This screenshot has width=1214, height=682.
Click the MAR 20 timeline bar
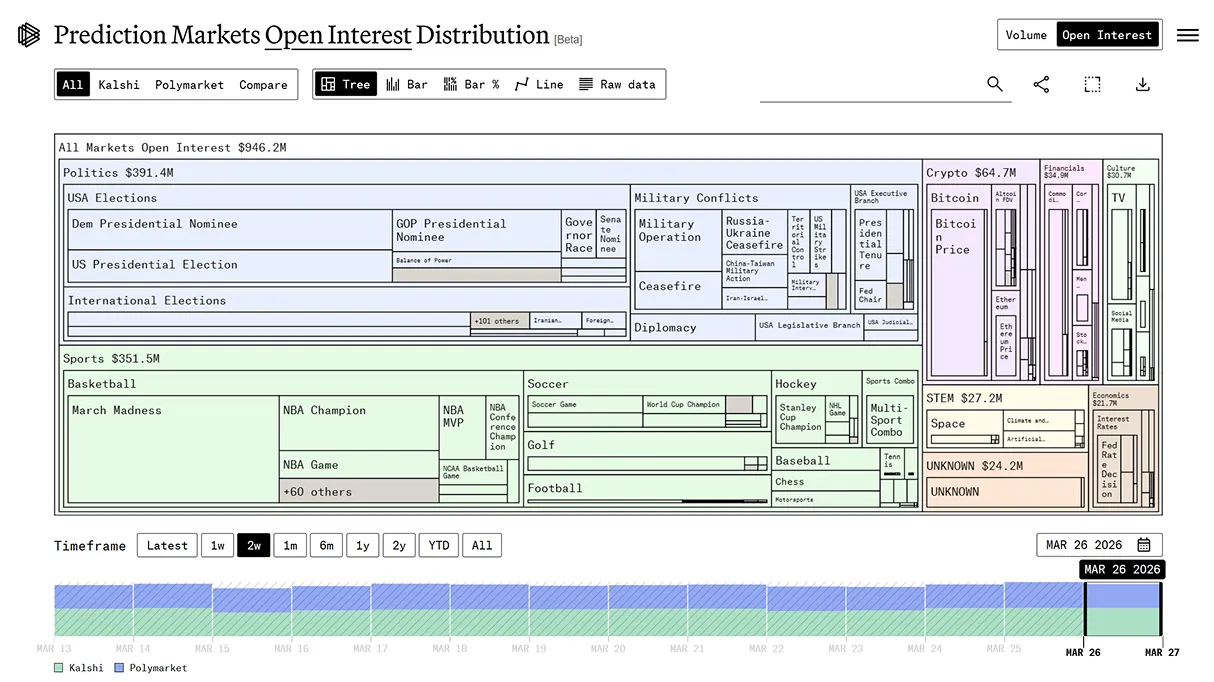647,610
